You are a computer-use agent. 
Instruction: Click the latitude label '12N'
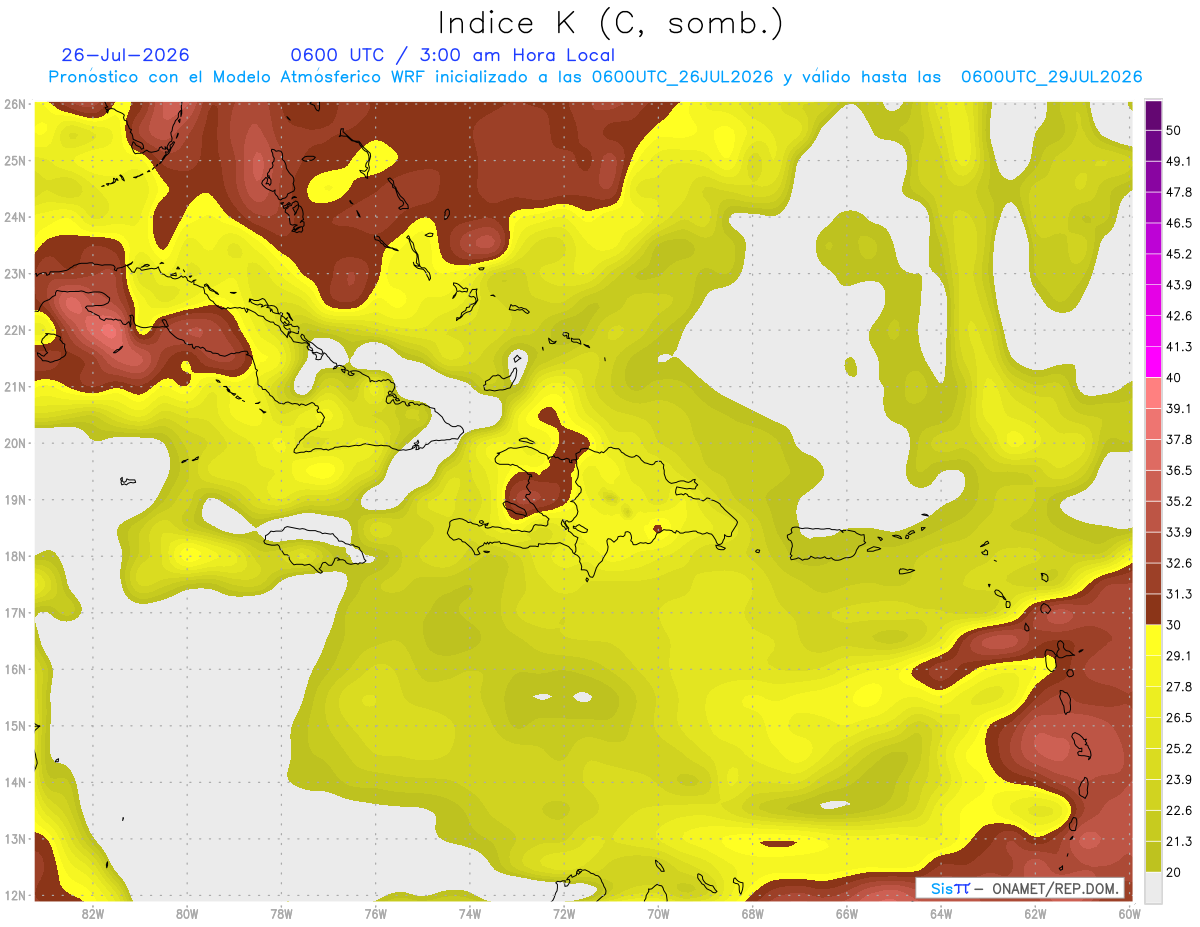(x=15, y=895)
